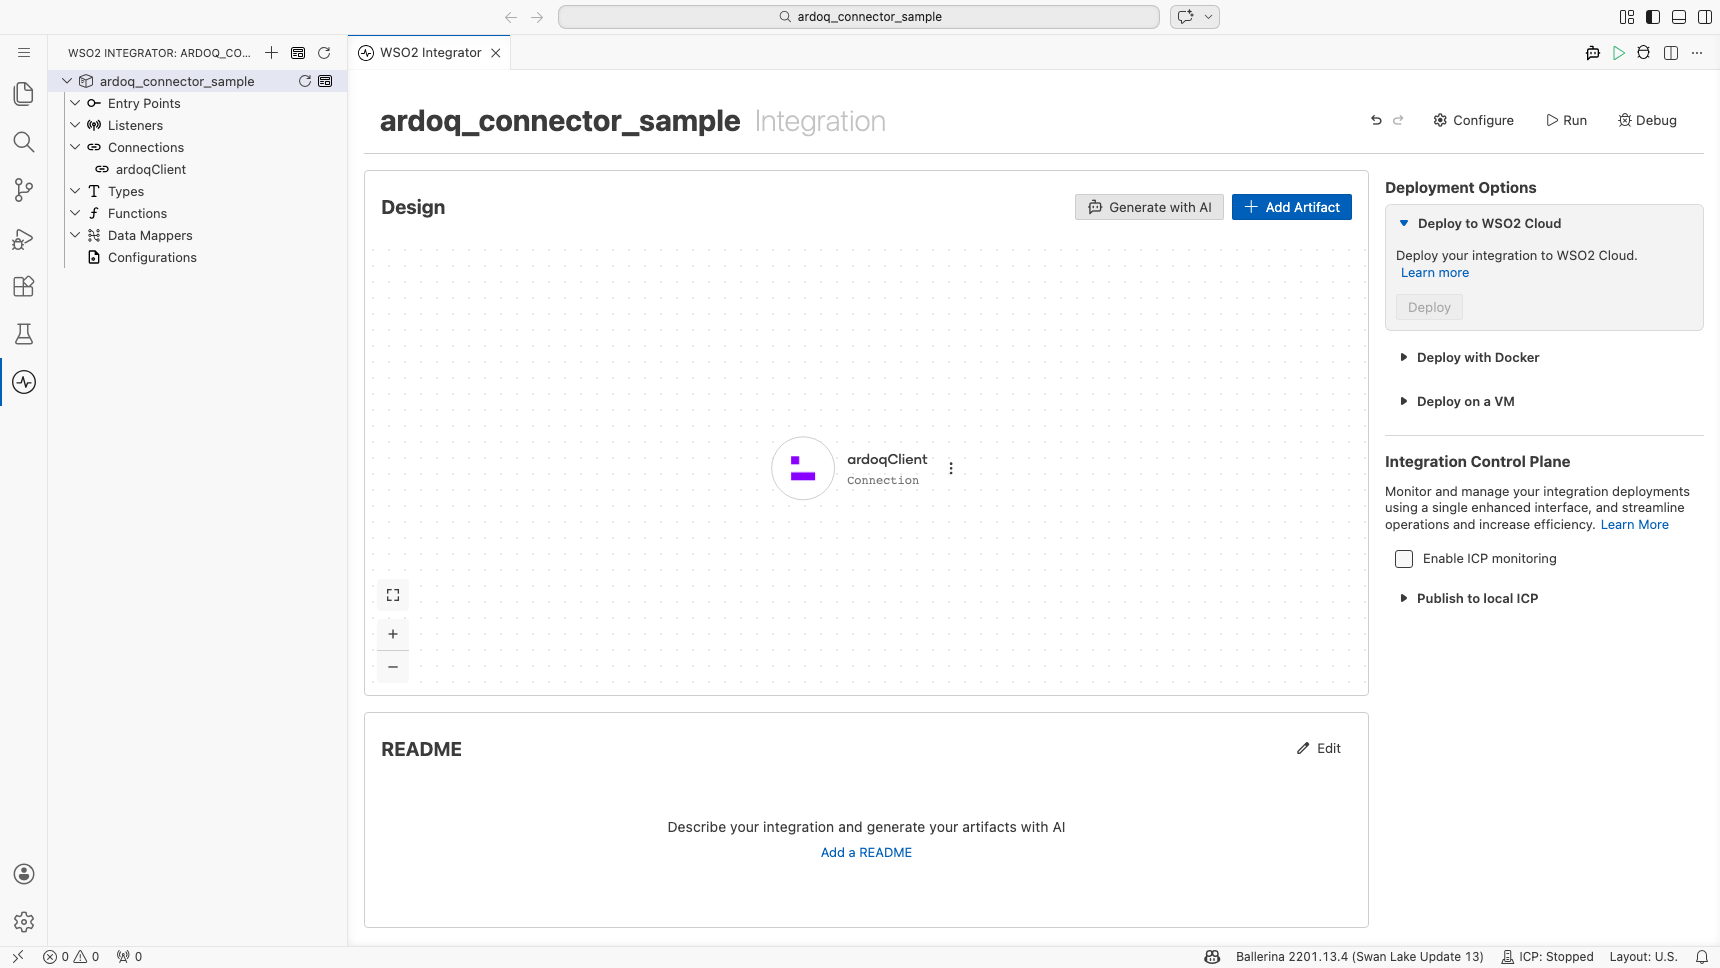The height and width of the screenshot is (968, 1720).
Task: Open the Search view in activity bar
Action: 24,142
